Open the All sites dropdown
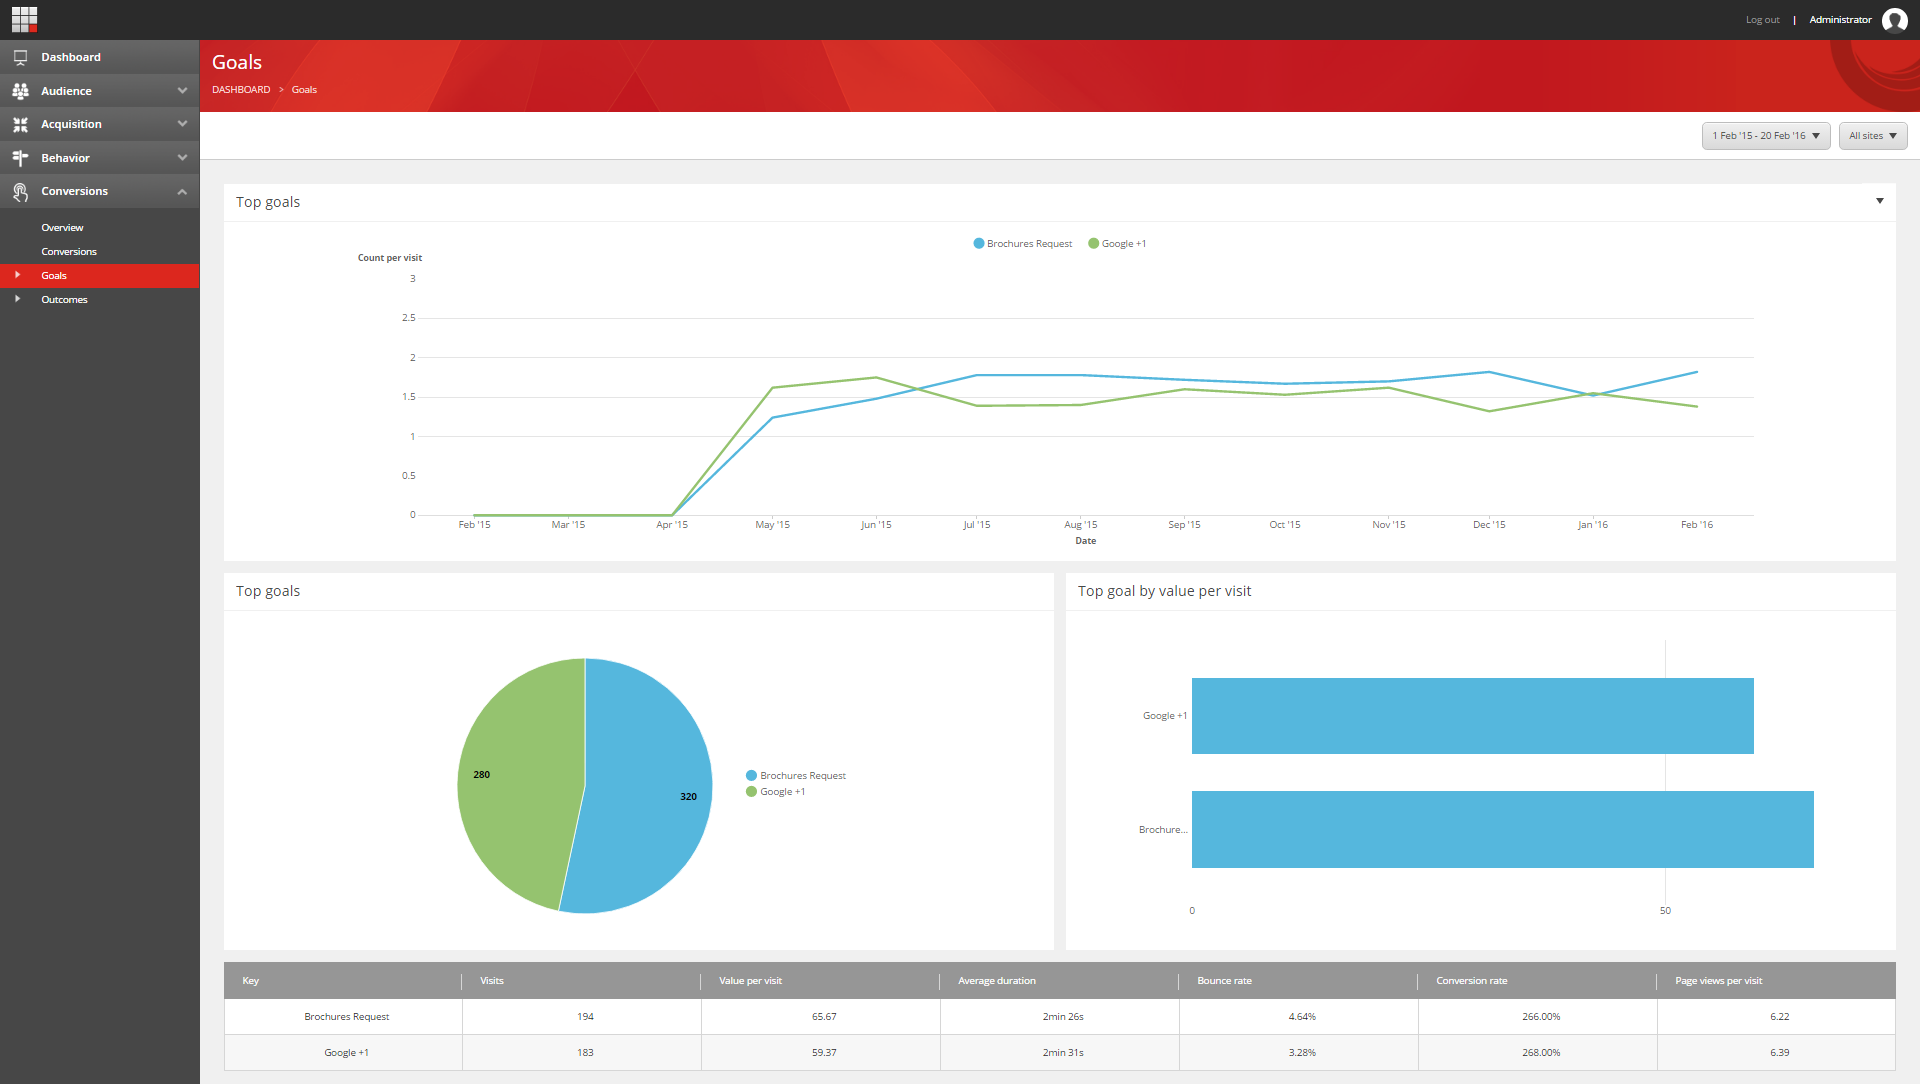 coord(1873,136)
